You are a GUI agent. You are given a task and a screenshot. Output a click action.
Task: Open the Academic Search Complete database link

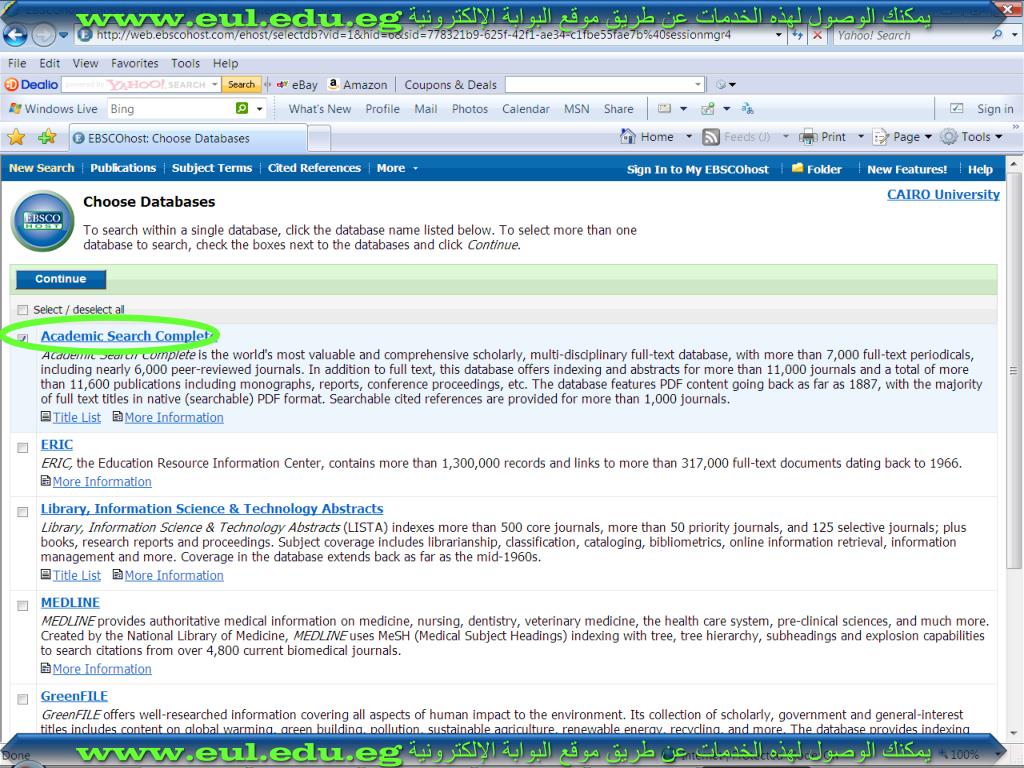pos(128,336)
